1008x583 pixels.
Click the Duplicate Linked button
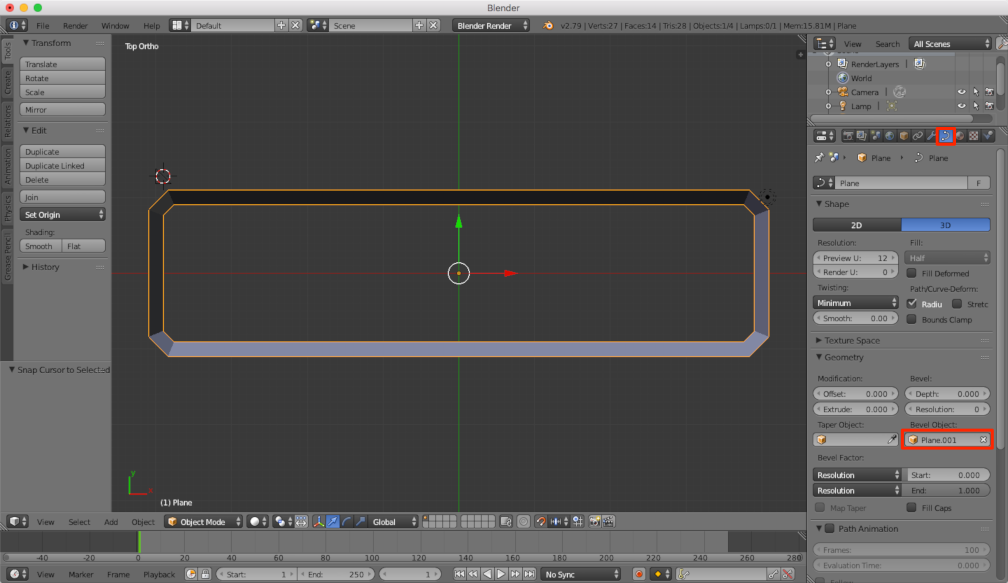[62, 166]
